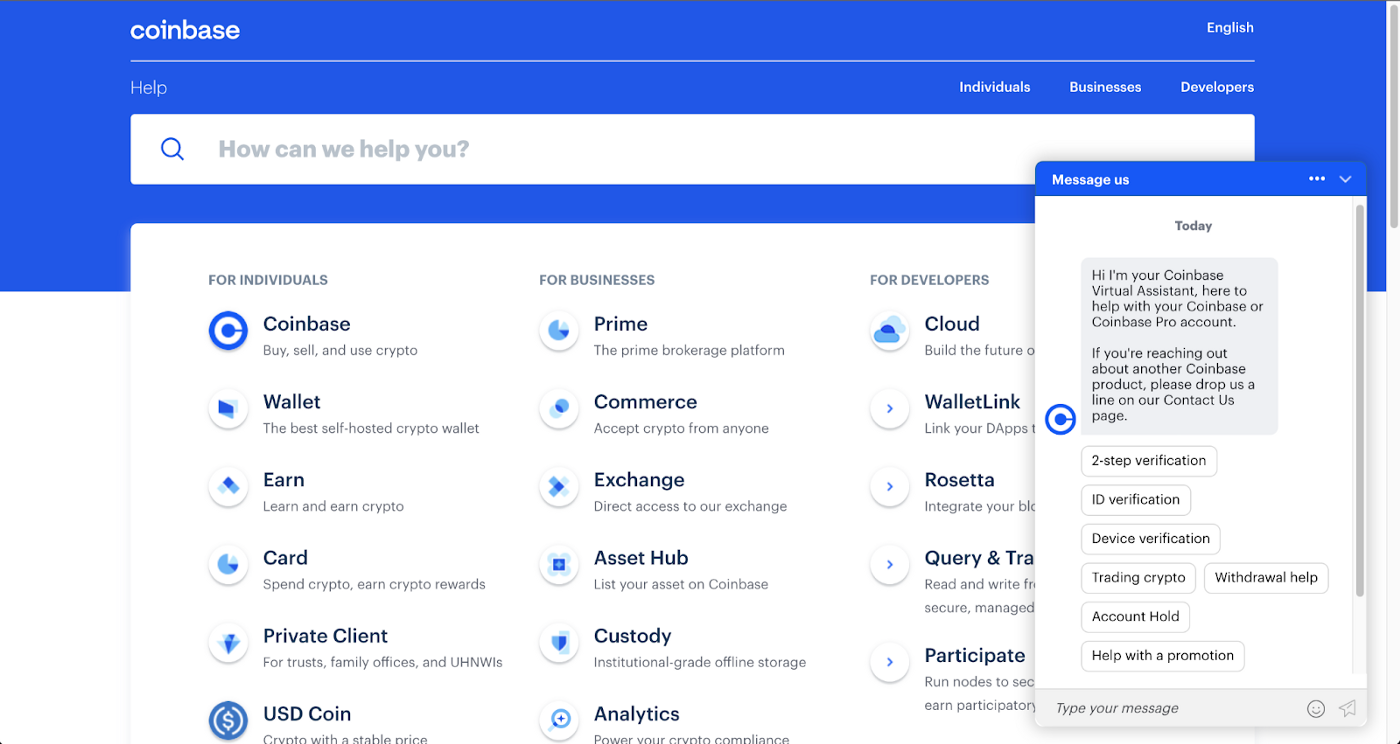Go to the Developers tab
The width and height of the screenshot is (1400, 744).
pyautogui.click(x=1217, y=87)
